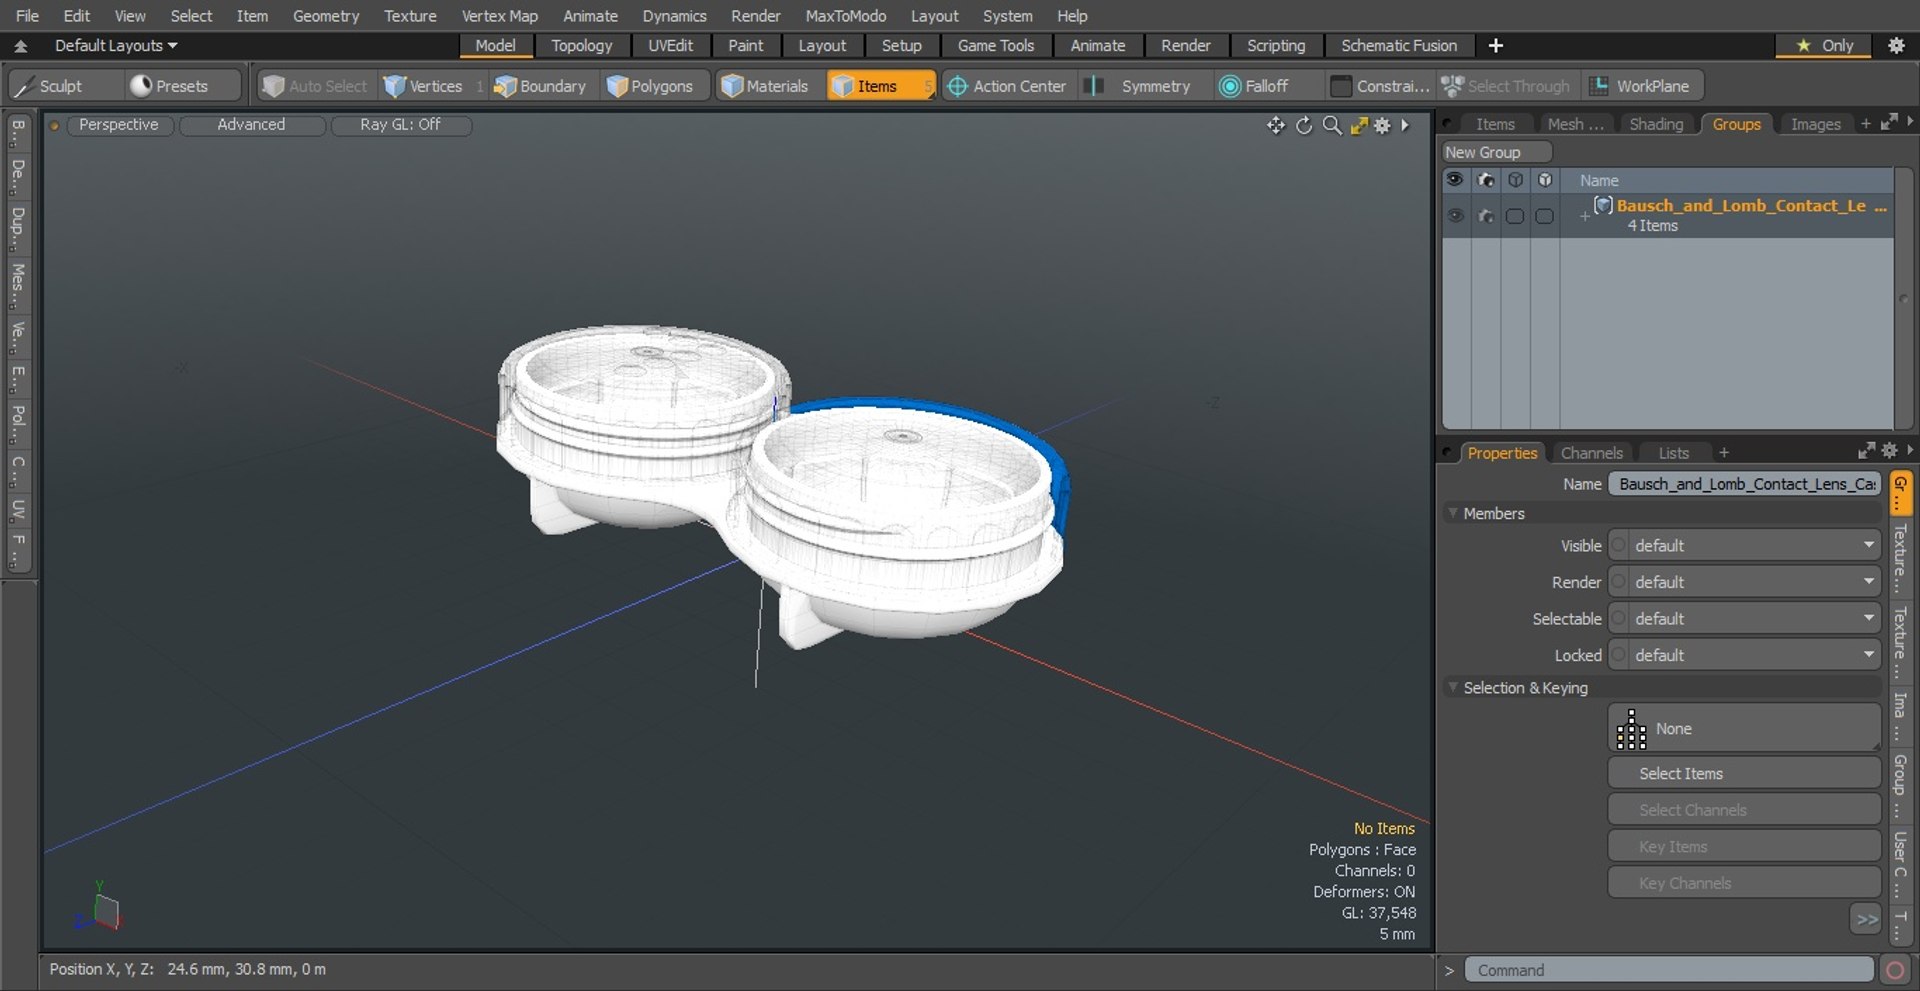Click the None selection set button
This screenshot has height=991, width=1920.
pyautogui.click(x=1744, y=728)
